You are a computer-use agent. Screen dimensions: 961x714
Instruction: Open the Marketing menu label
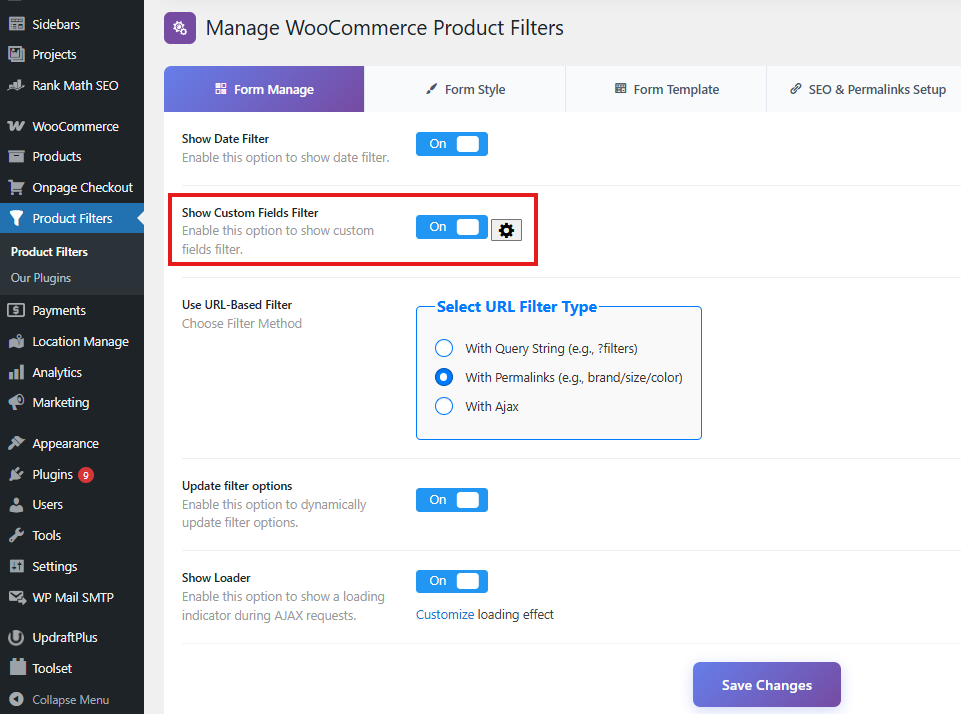coord(61,402)
